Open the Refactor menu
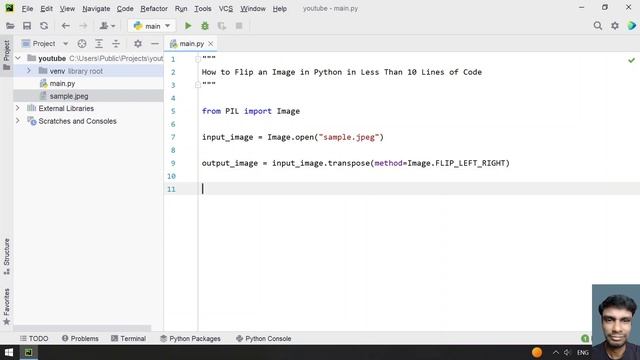 tap(154, 9)
